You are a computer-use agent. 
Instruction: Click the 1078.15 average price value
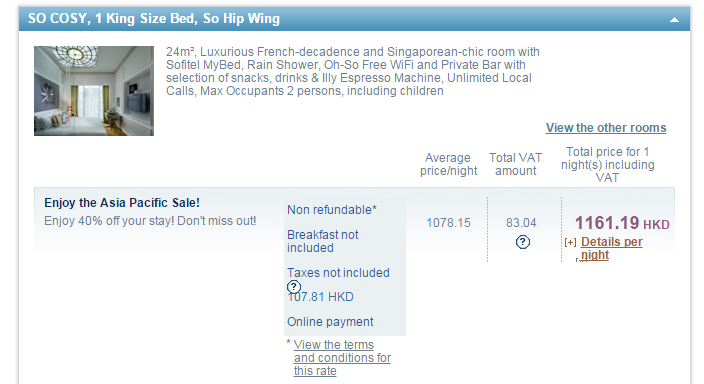[x=448, y=223]
